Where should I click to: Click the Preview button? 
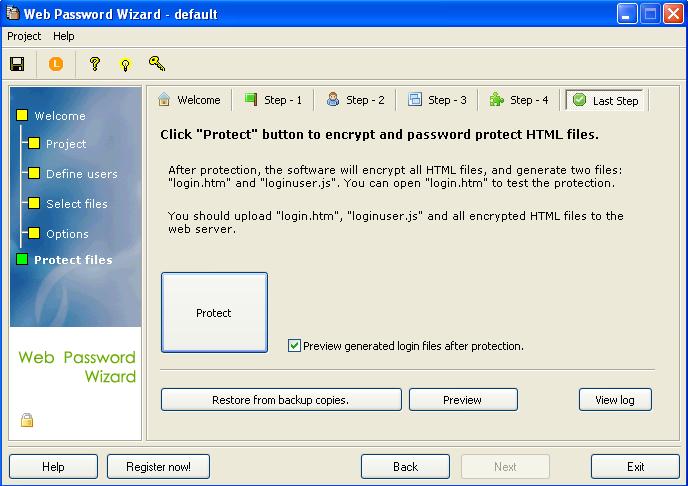pos(463,400)
